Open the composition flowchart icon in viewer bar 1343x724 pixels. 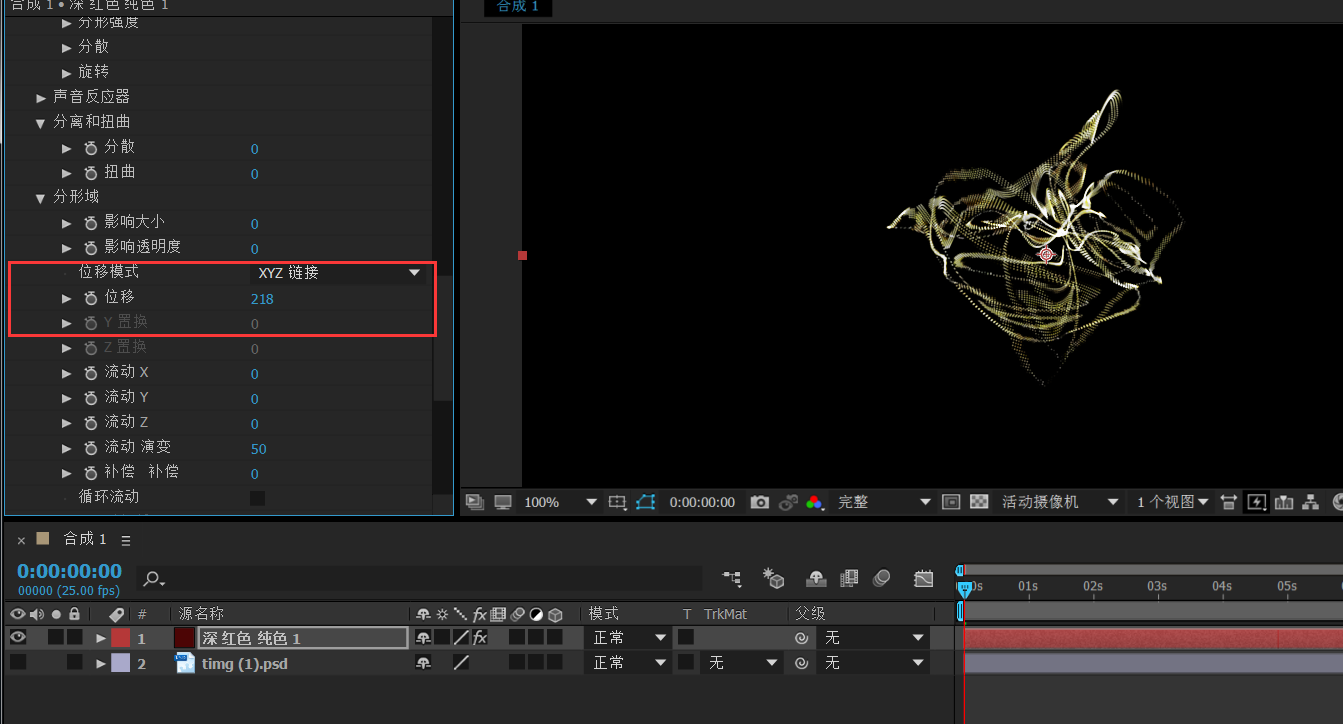click(x=1311, y=502)
